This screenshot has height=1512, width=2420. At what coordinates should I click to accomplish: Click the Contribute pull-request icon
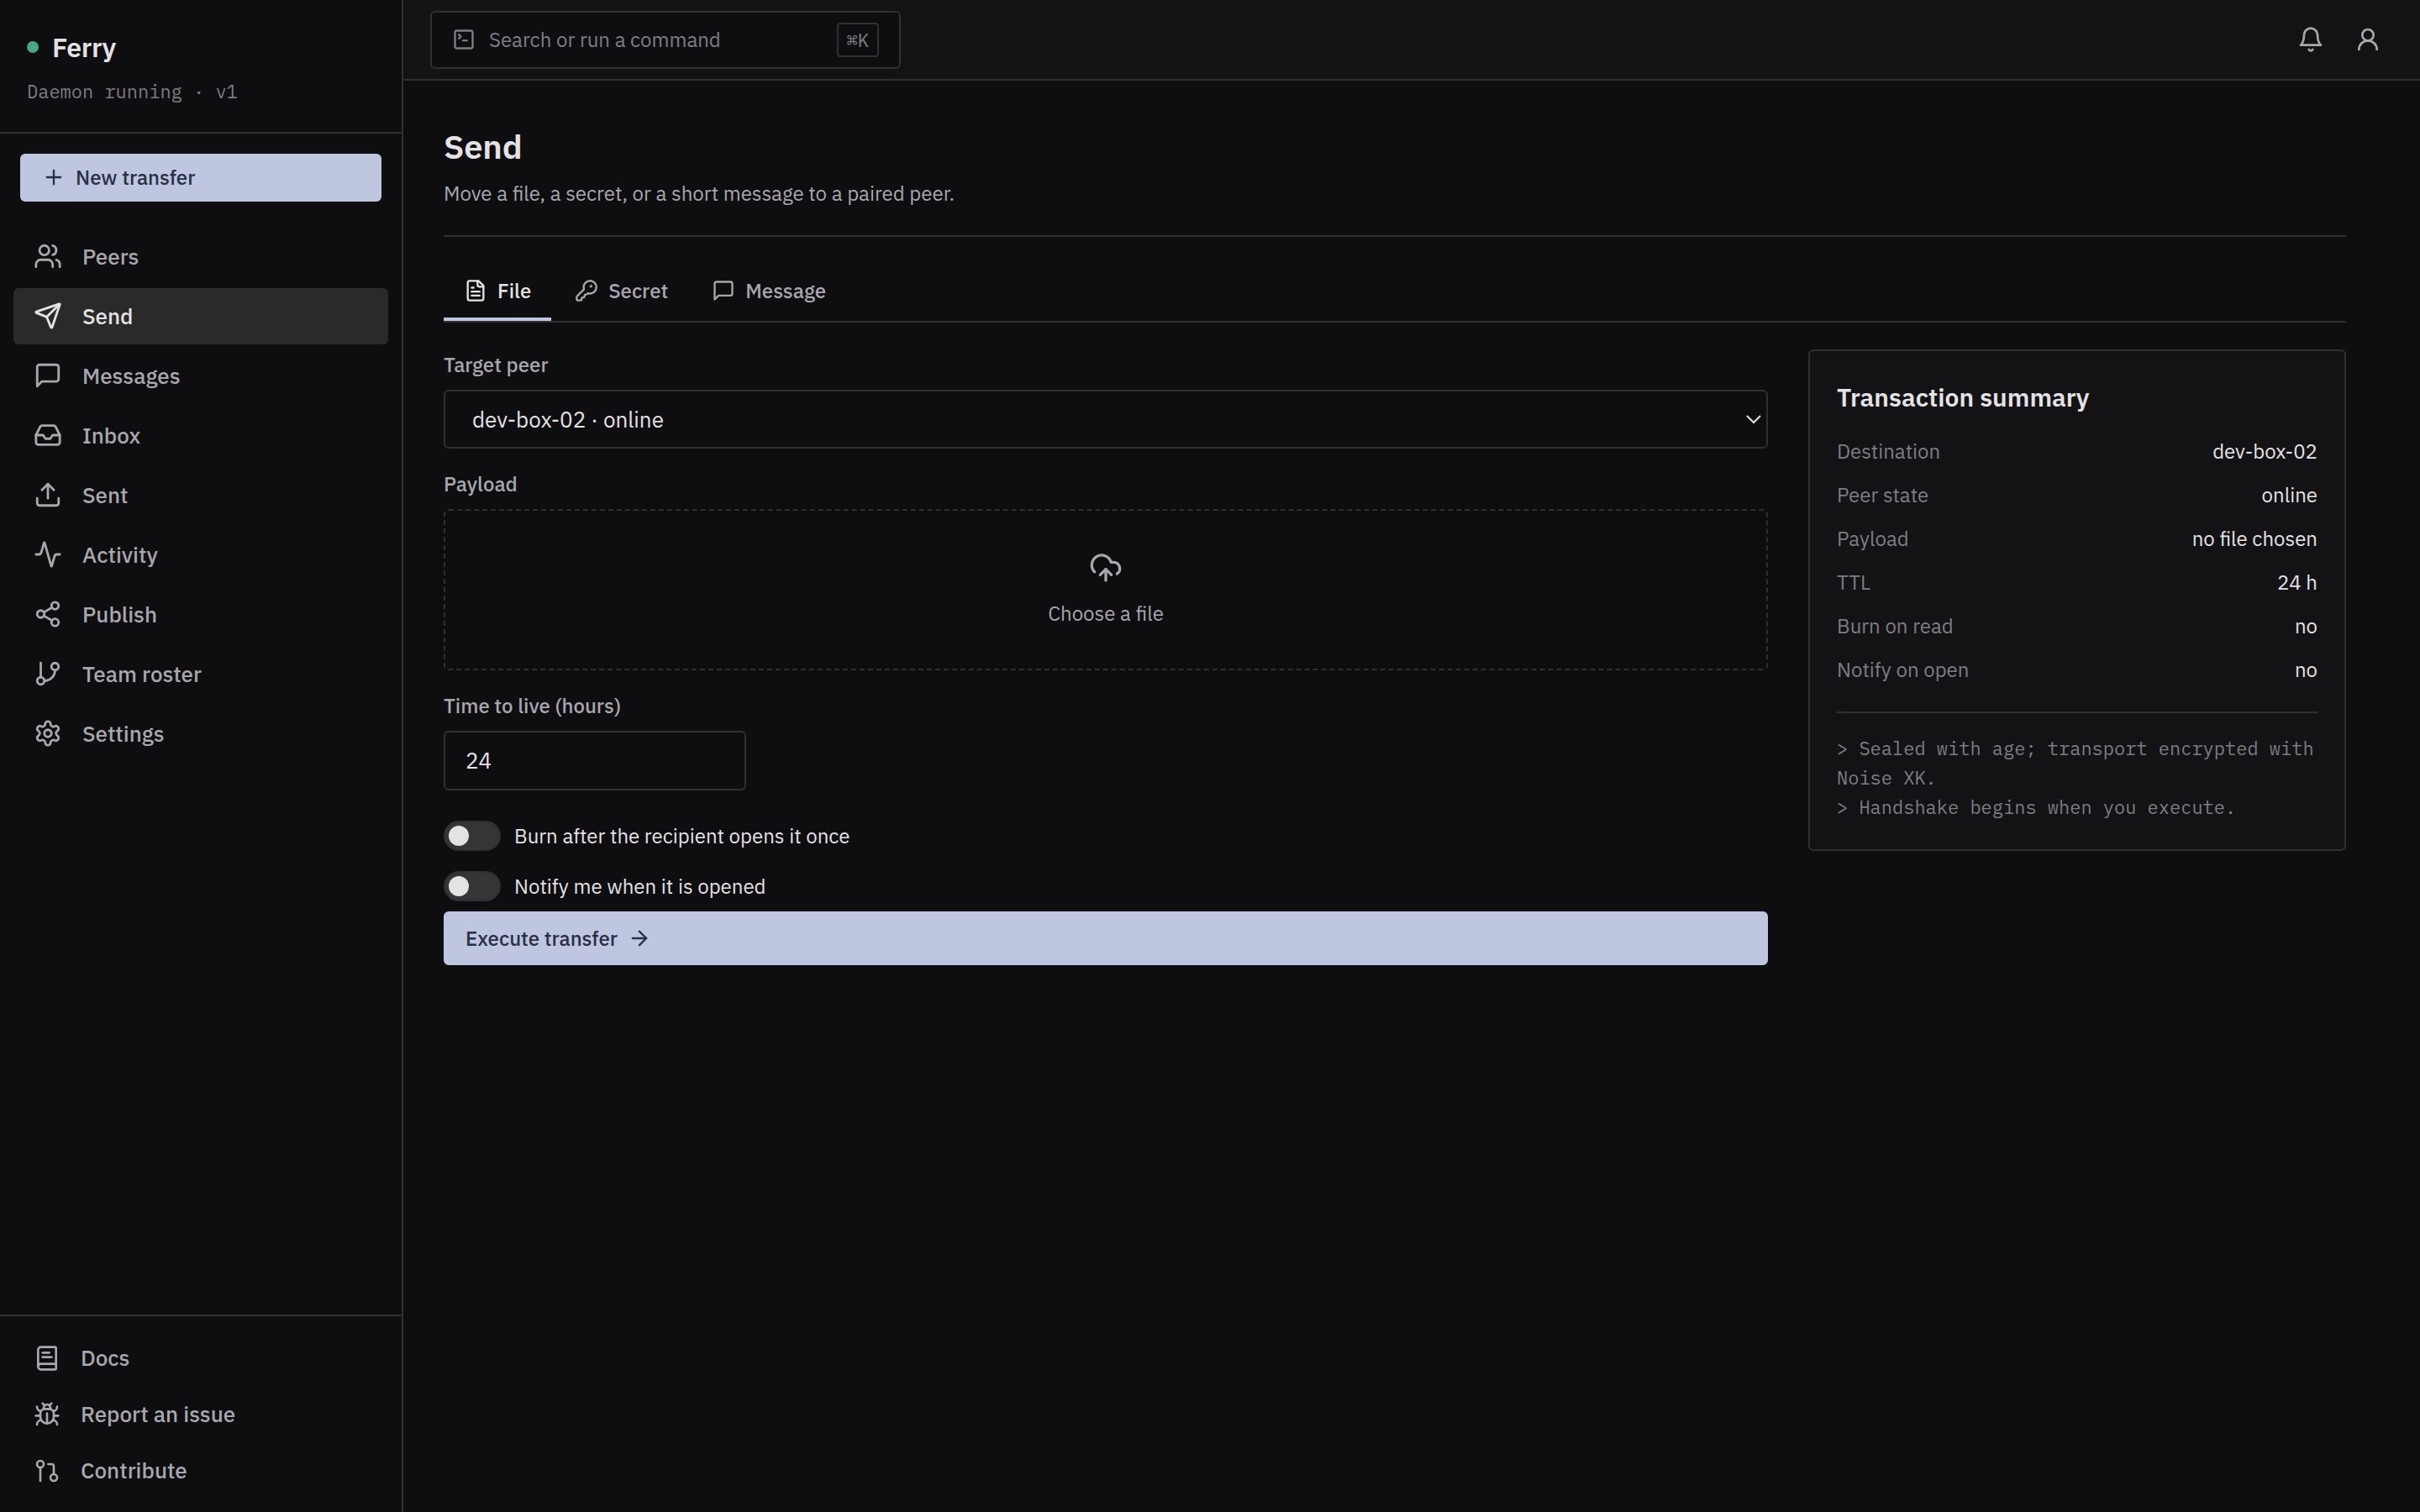(x=47, y=1471)
